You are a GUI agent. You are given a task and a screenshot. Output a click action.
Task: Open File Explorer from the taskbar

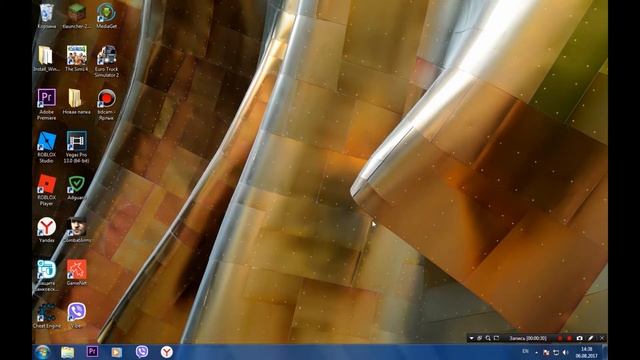coord(68,352)
